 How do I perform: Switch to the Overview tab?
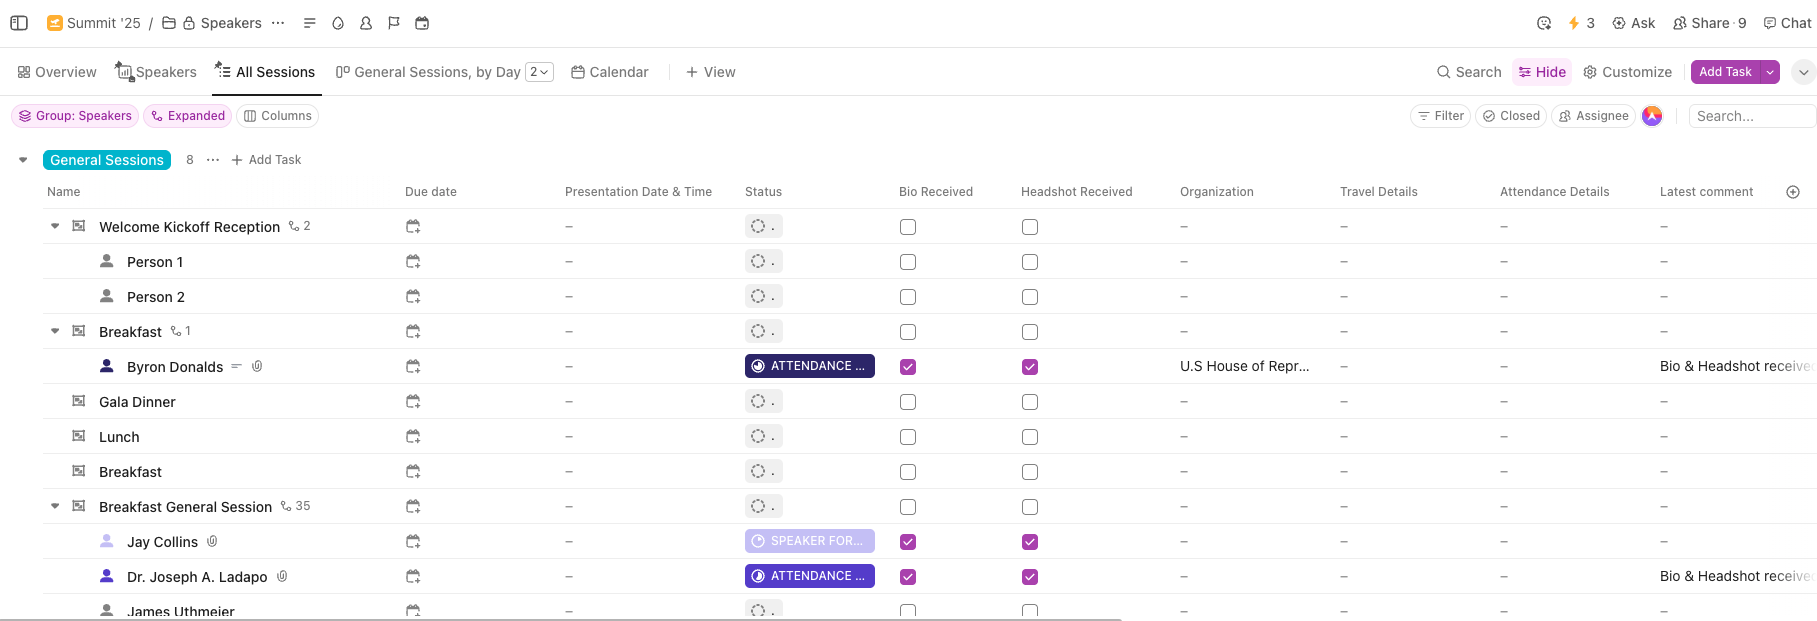(x=57, y=72)
